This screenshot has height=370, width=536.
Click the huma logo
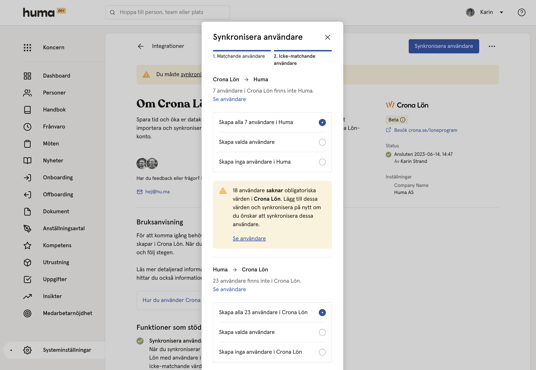[39, 13]
